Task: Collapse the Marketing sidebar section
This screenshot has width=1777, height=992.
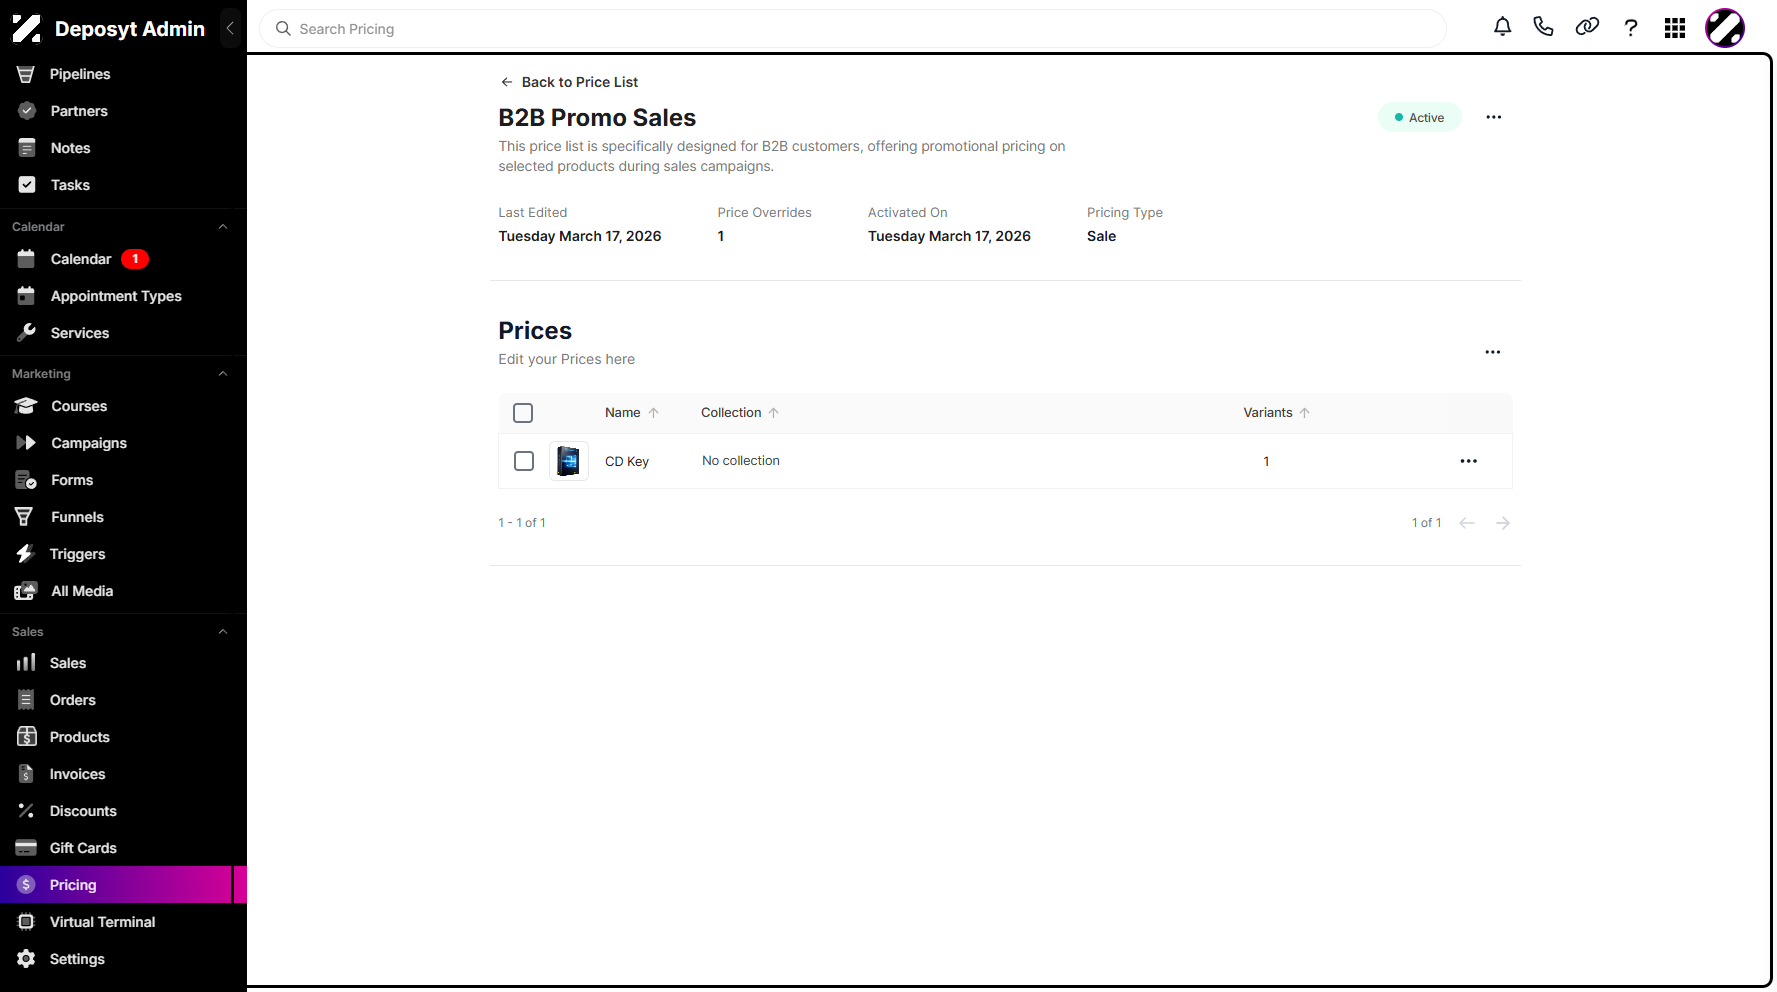Action: pyautogui.click(x=223, y=374)
